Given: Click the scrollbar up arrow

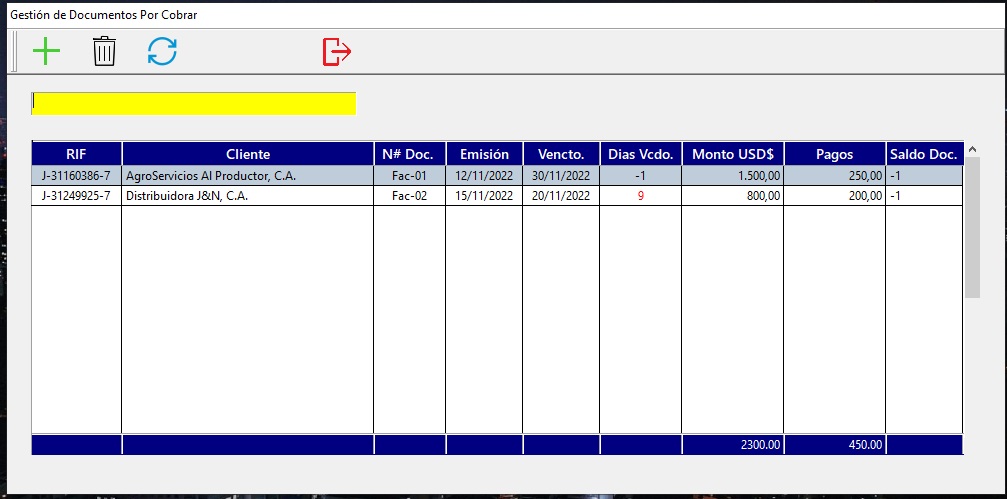Looking at the screenshot, I should pos(972,149).
